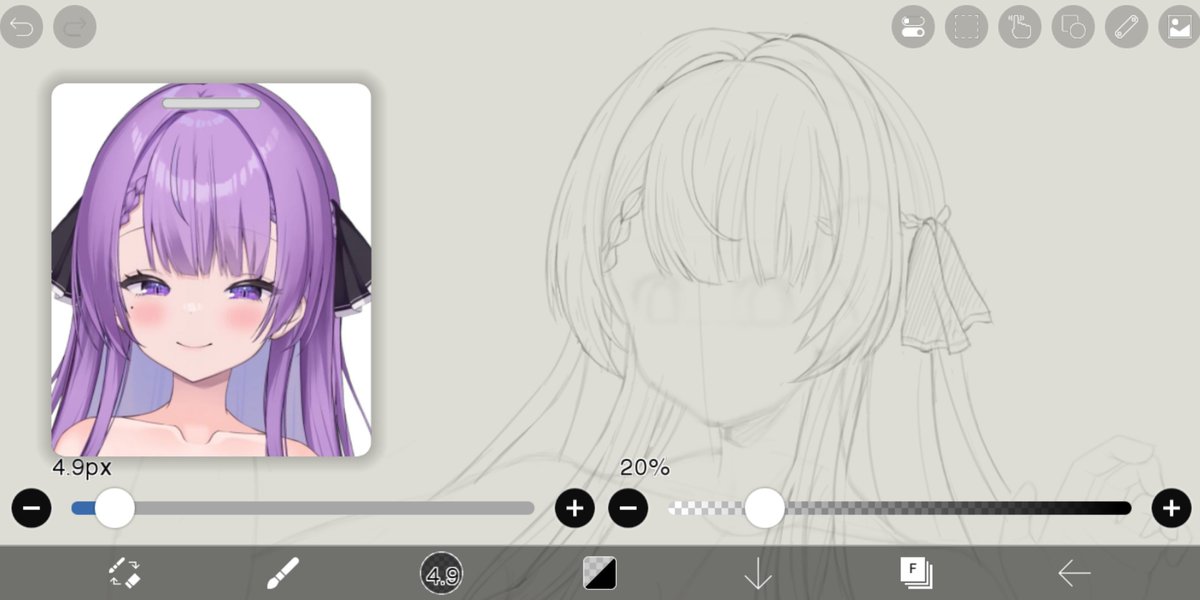Increase brush thickness with plus button
Image resolution: width=1200 pixels, height=600 pixels.
click(574, 509)
